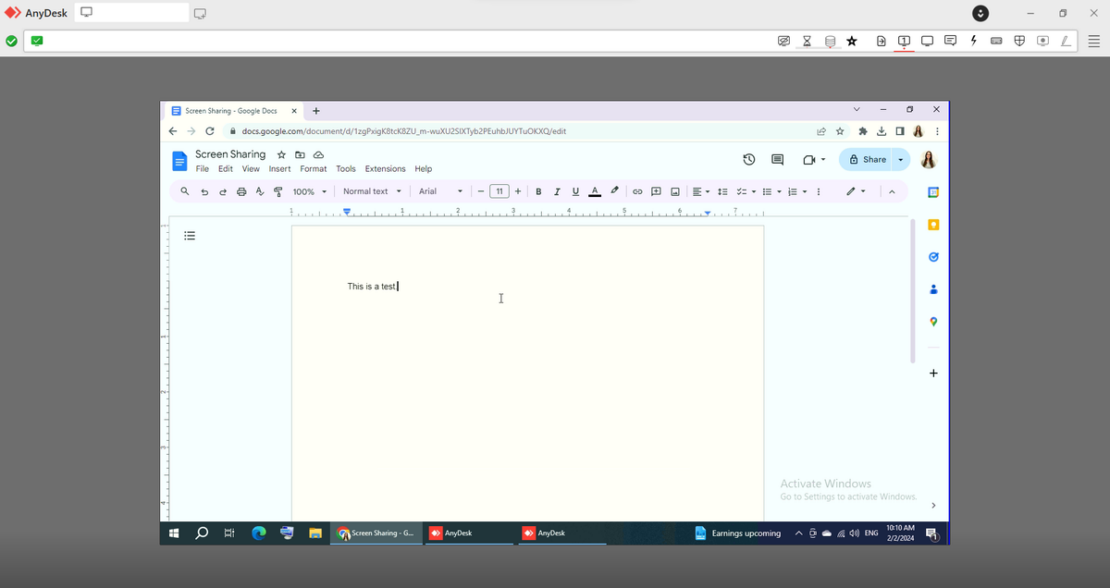Viewport: 1110px width, 588px height.
Task: Open the insert link tool
Action: click(638, 191)
